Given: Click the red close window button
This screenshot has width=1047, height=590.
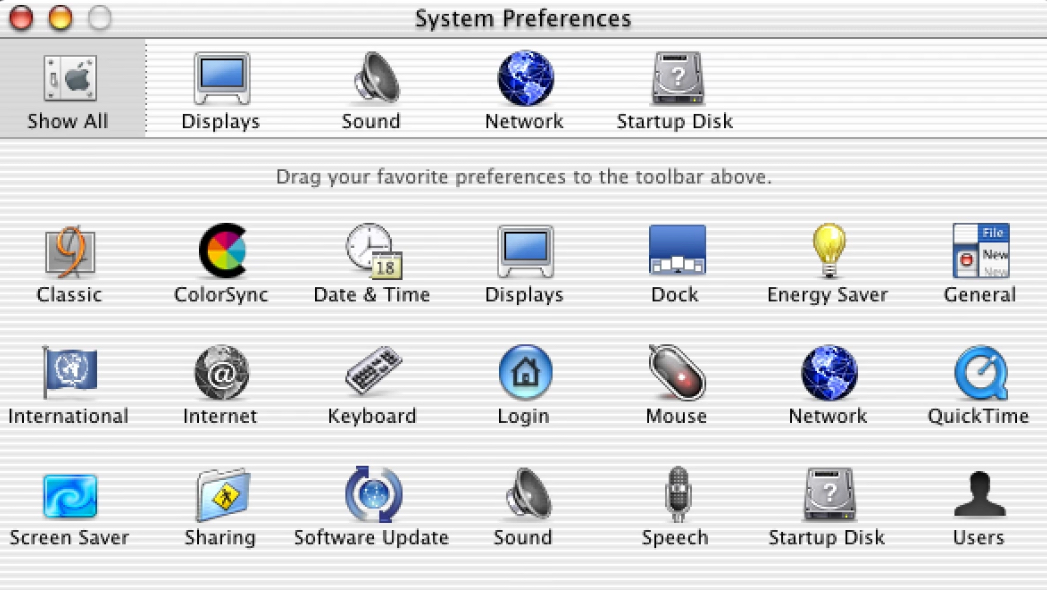Looking at the screenshot, I should [21, 17].
